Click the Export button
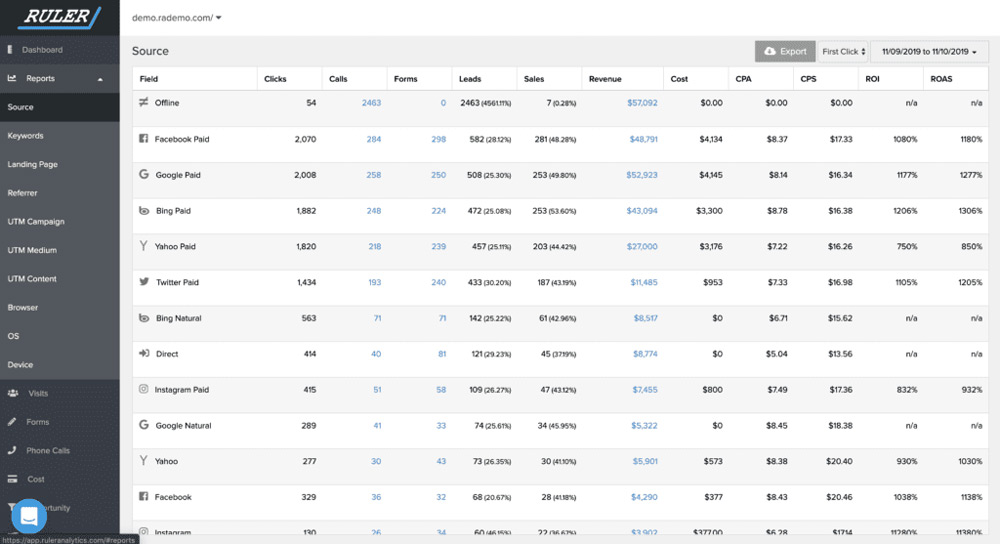This screenshot has height=544, width=1000. pyautogui.click(x=785, y=52)
